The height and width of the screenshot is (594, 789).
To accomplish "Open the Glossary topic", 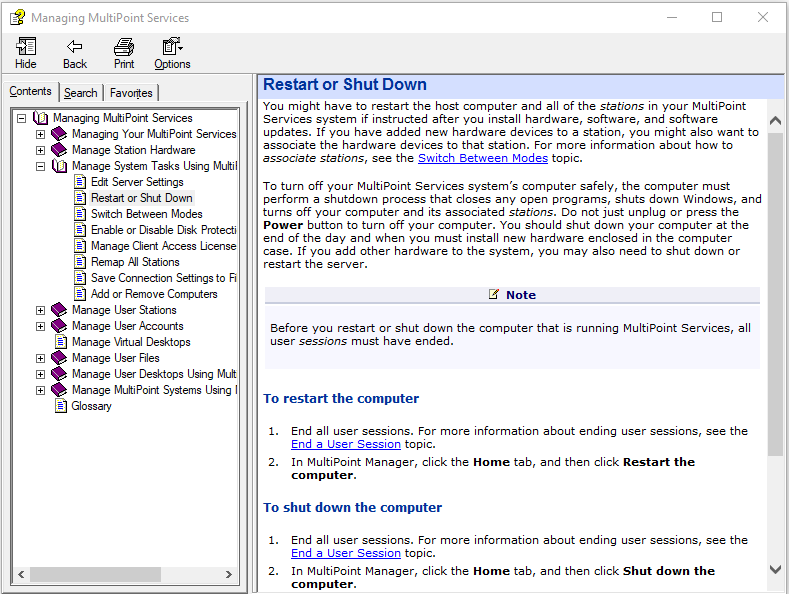I will [91, 406].
